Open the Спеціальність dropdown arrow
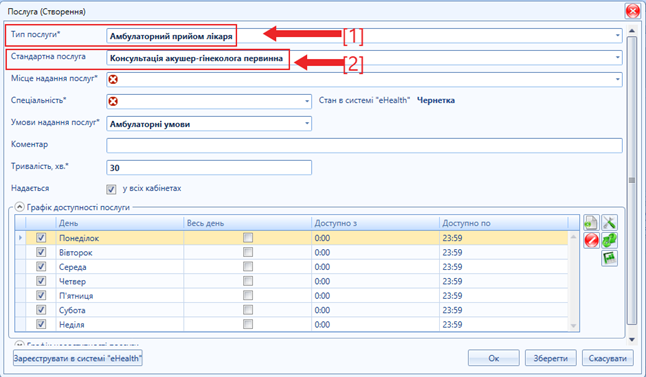The image size is (646, 377). pyautogui.click(x=307, y=101)
